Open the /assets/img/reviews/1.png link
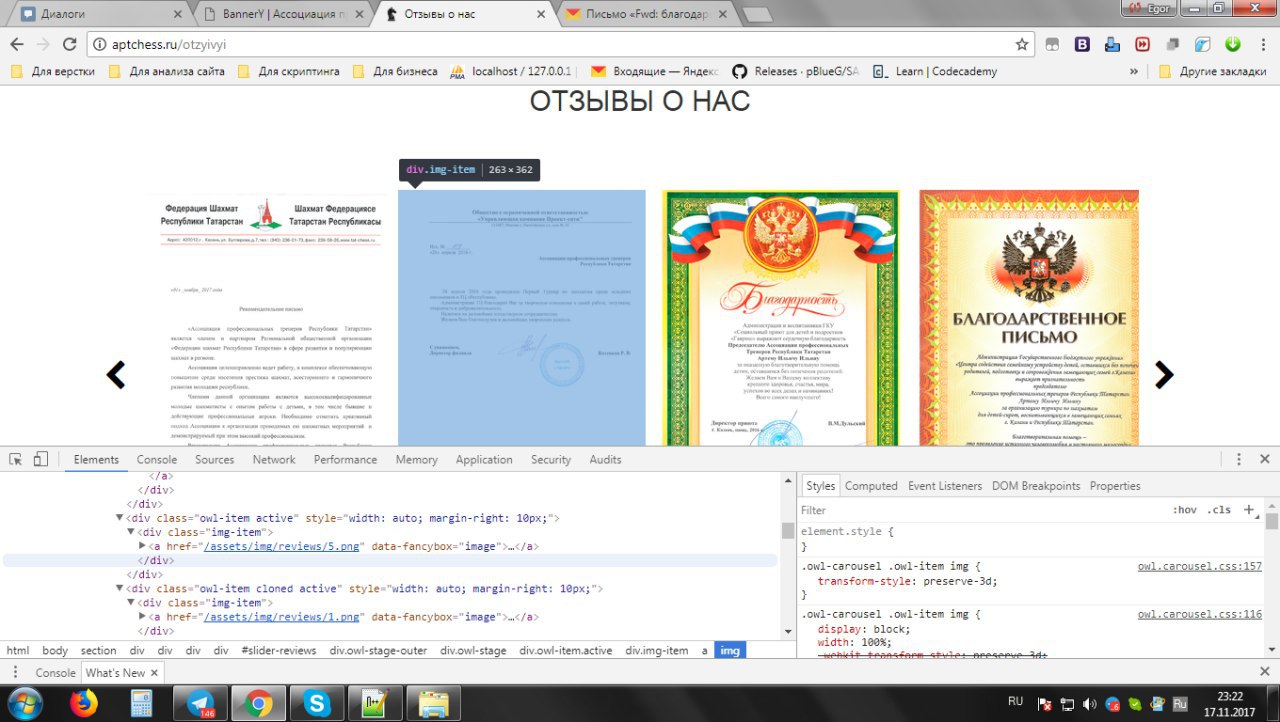1280x722 pixels. pos(281,617)
